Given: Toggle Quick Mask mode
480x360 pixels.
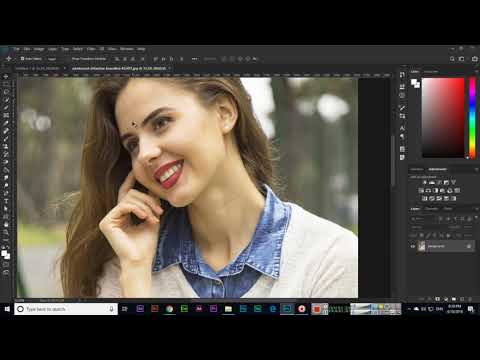Looking at the screenshot, I should [x=6, y=265].
